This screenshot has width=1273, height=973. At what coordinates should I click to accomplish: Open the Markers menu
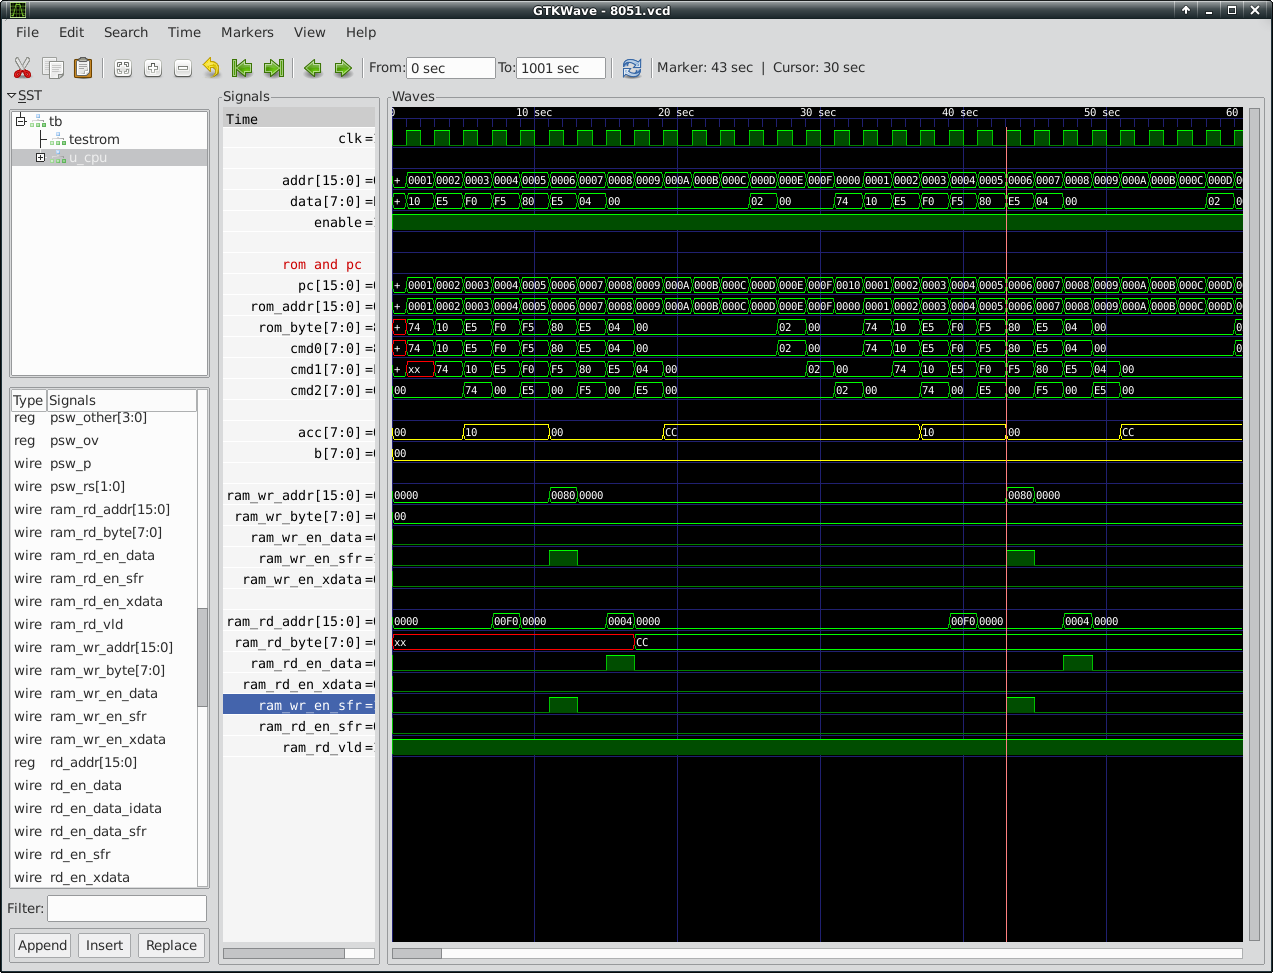[x=247, y=32]
